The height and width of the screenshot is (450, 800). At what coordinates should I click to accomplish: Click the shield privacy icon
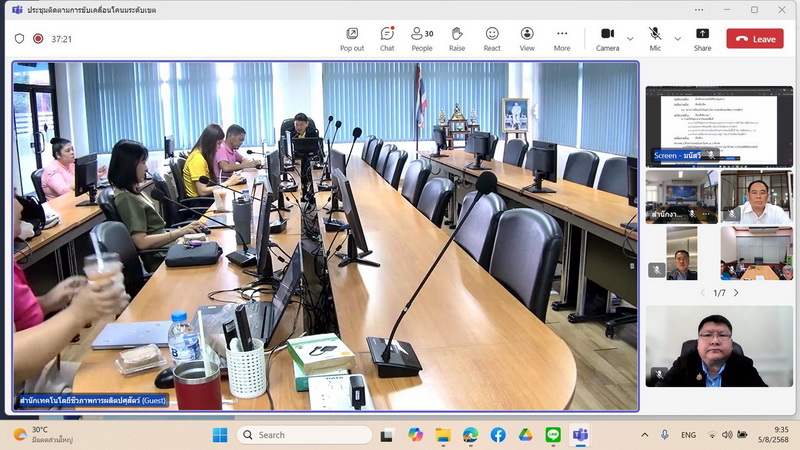click(19, 39)
